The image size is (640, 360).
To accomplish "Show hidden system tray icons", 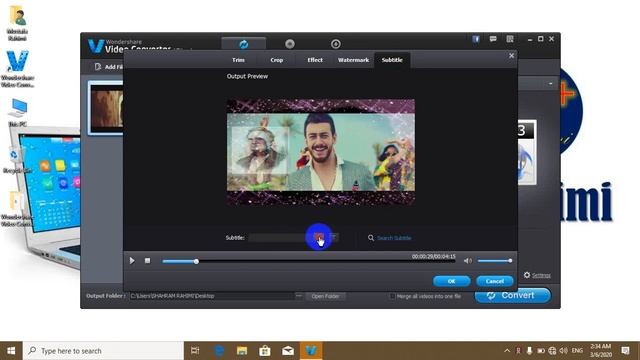I will click(507, 351).
